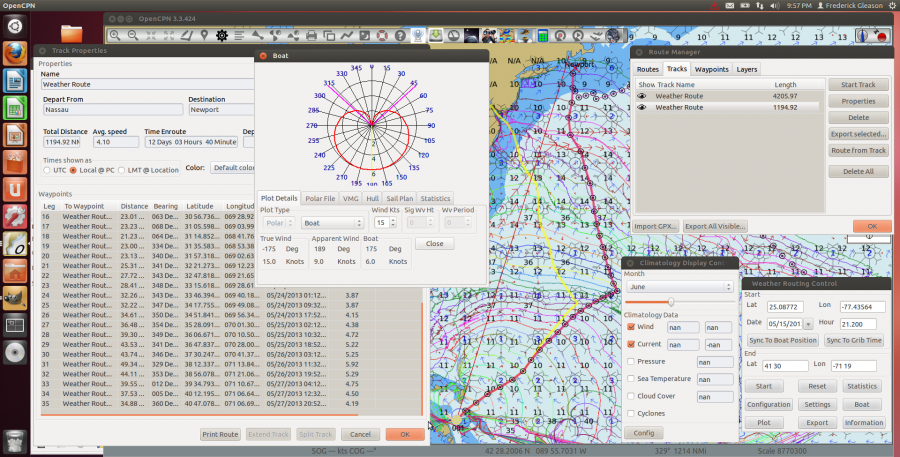Click Route from Track button
This screenshot has width=900, height=457.
[858, 150]
